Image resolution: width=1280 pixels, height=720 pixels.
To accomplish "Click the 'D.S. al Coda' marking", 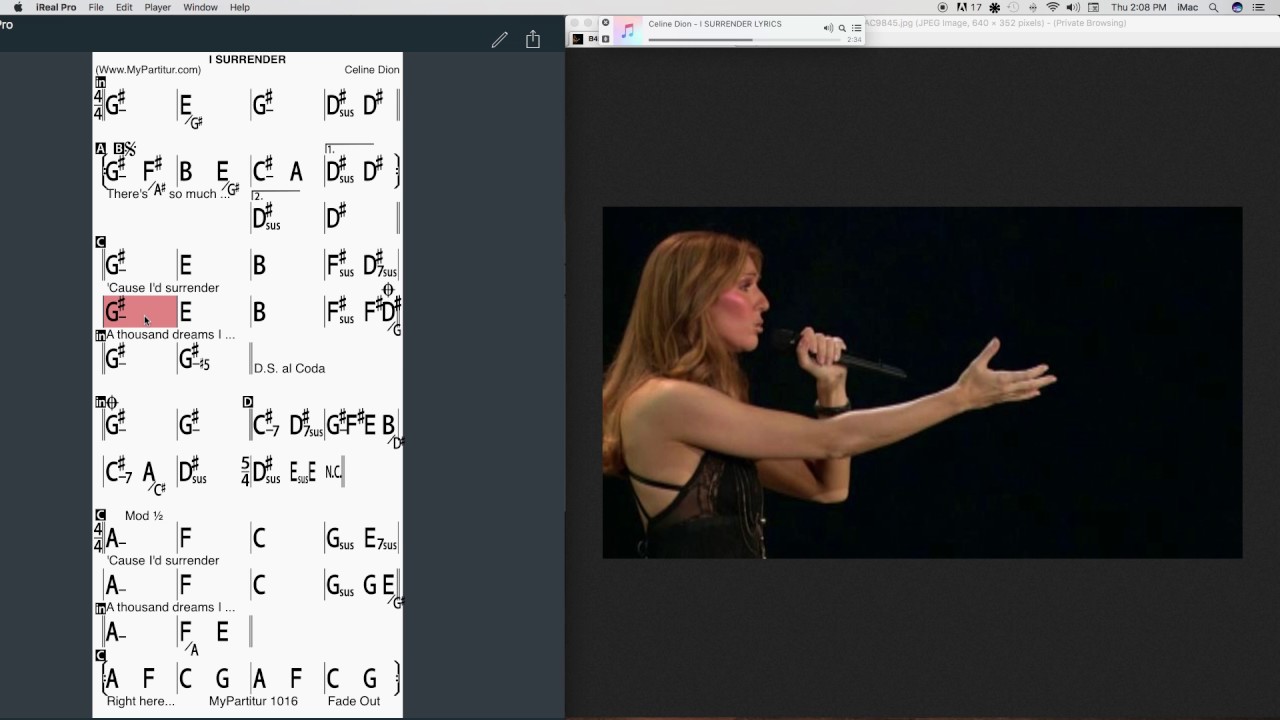I will click(289, 368).
